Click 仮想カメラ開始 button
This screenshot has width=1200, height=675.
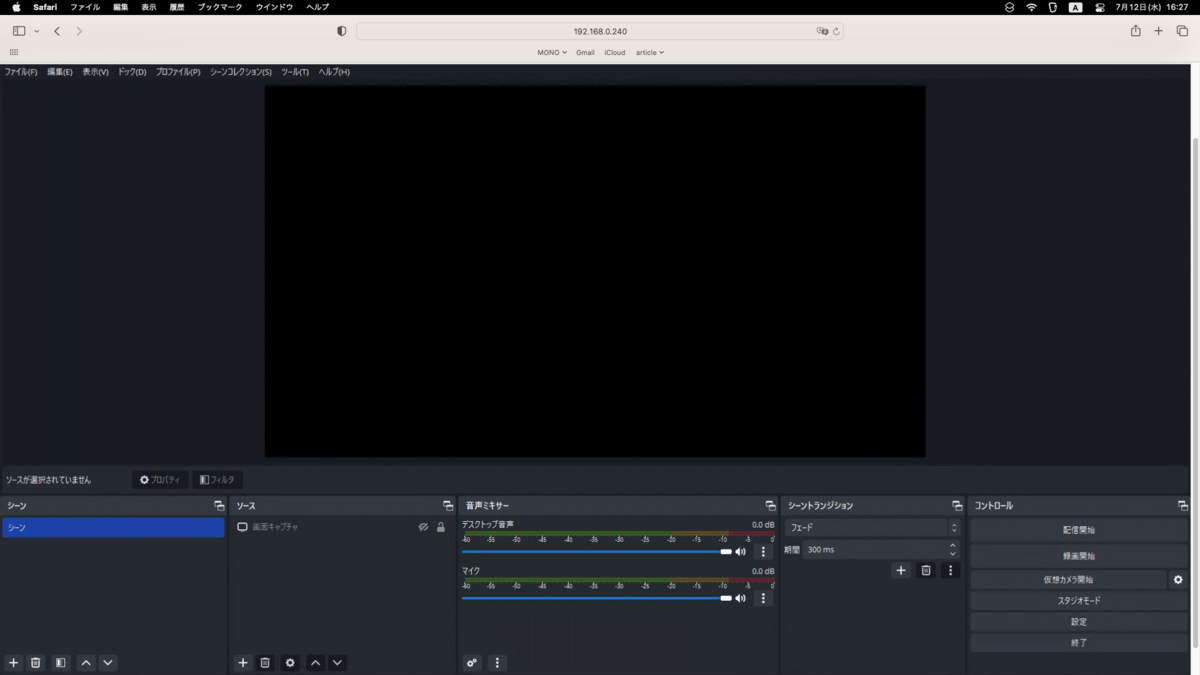pos(1068,580)
